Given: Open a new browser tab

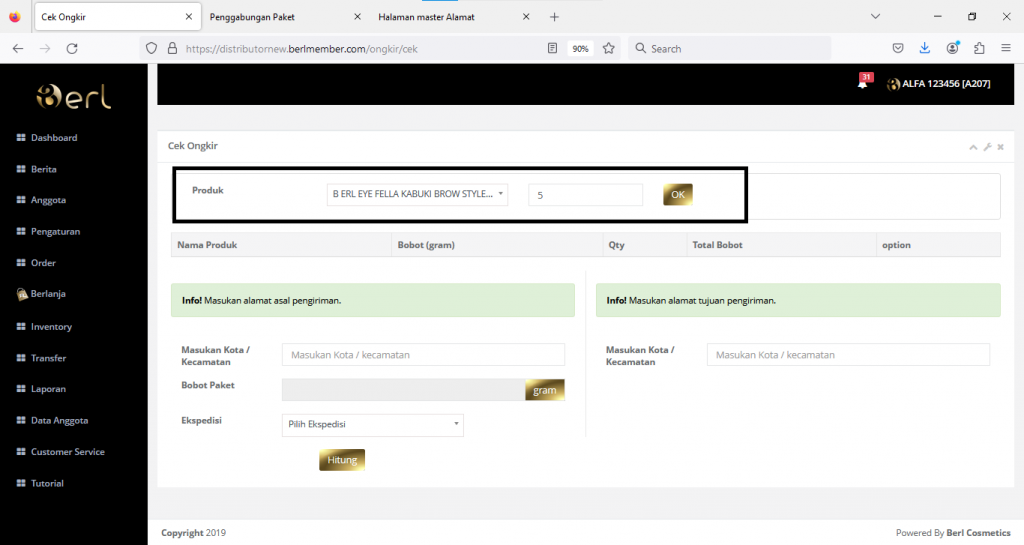Looking at the screenshot, I should tap(554, 17).
